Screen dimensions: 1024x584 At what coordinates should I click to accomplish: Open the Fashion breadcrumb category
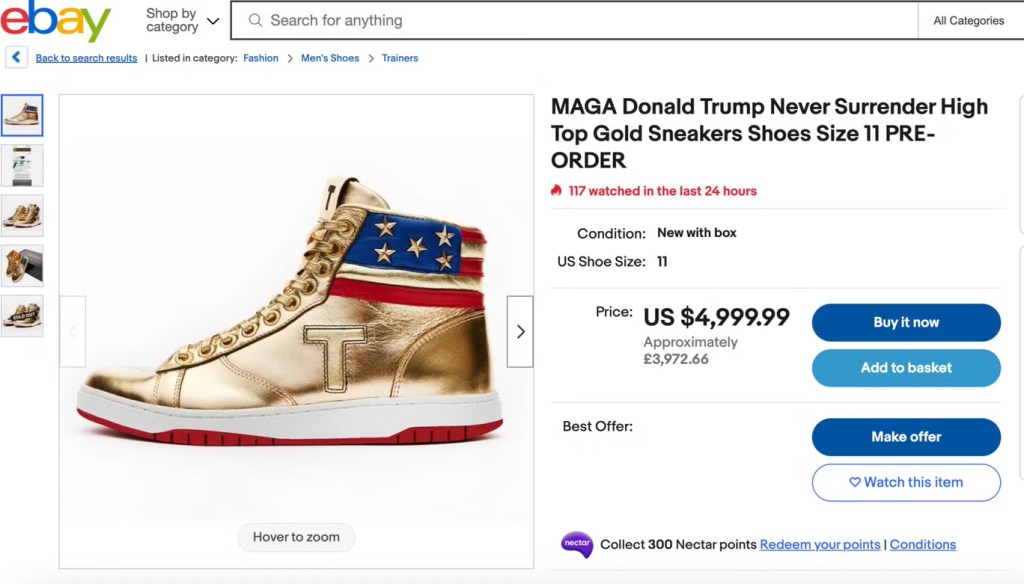(261, 58)
